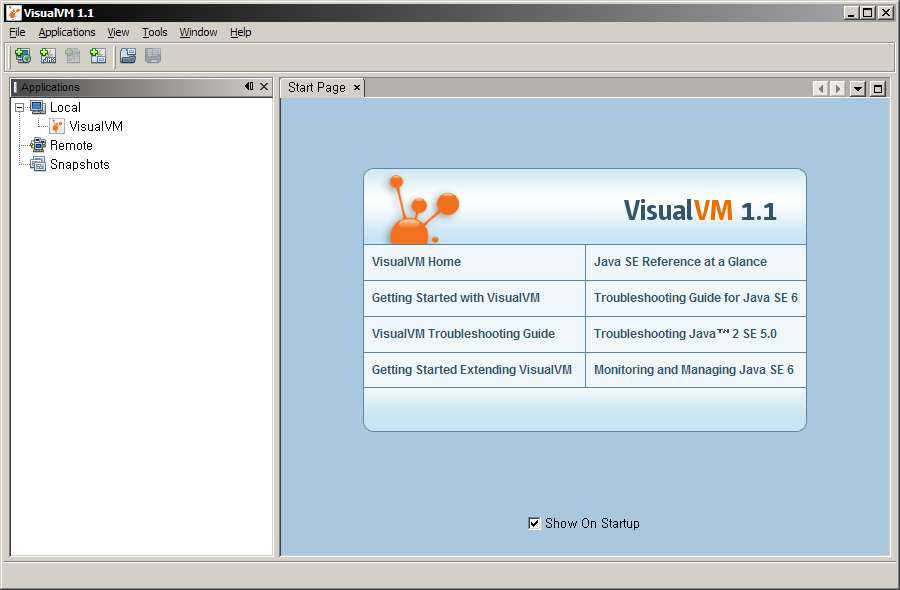Open Getting Started with VisualVM link
This screenshot has width=900, height=590.
456,298
